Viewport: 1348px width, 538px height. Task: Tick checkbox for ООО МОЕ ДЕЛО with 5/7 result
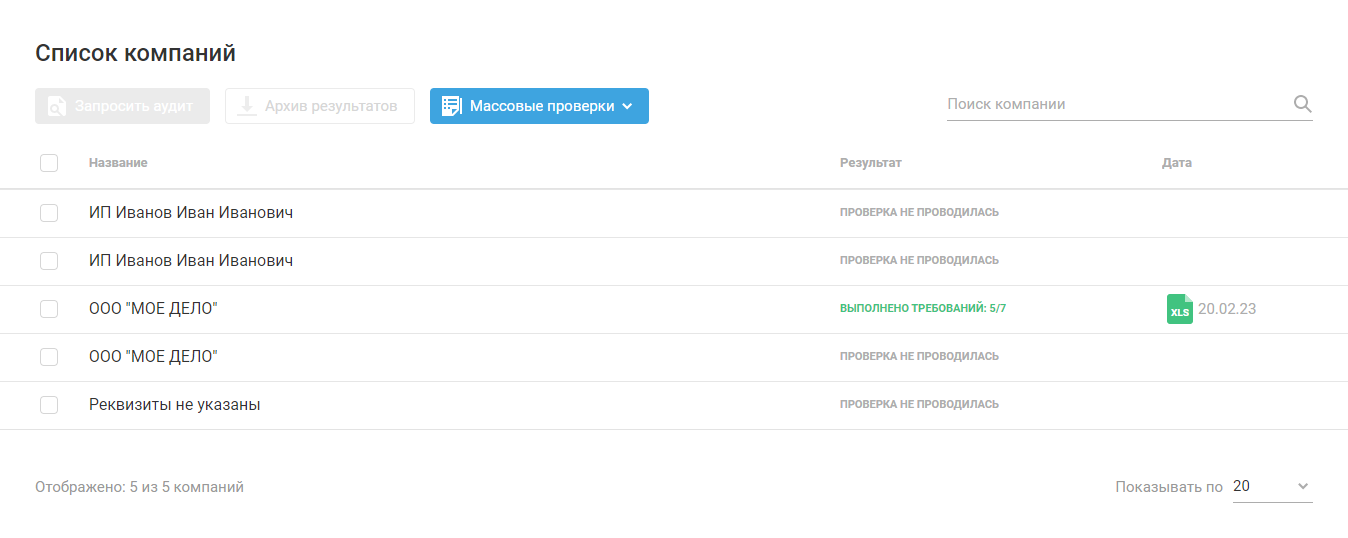[x=49, y=309]
